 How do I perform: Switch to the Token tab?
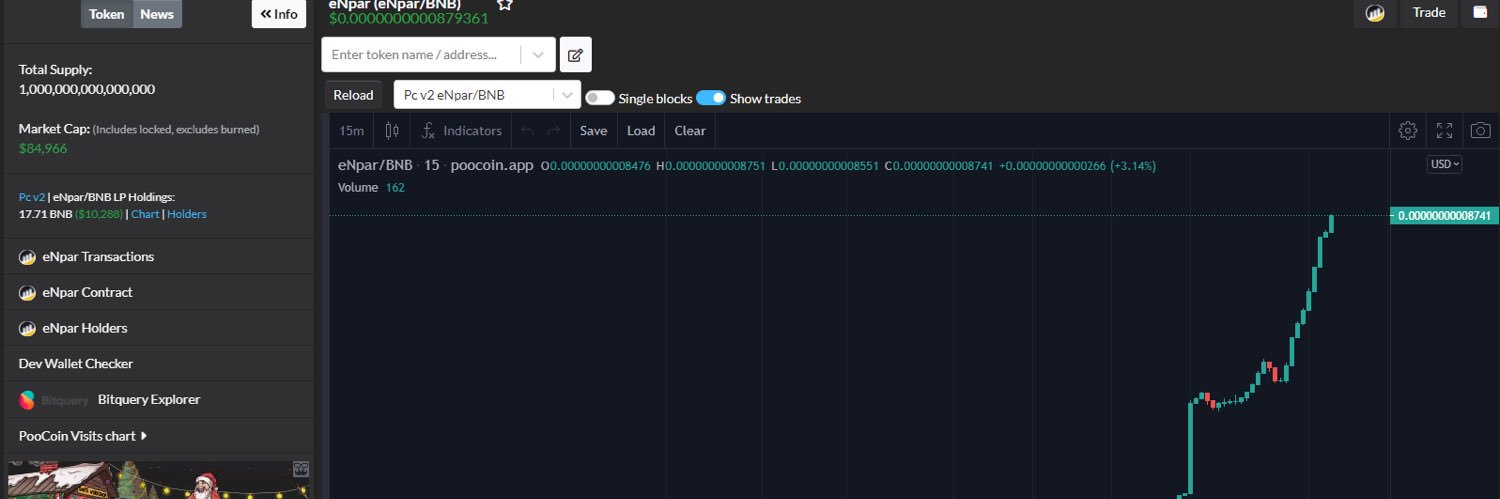[x=107, y=14]
